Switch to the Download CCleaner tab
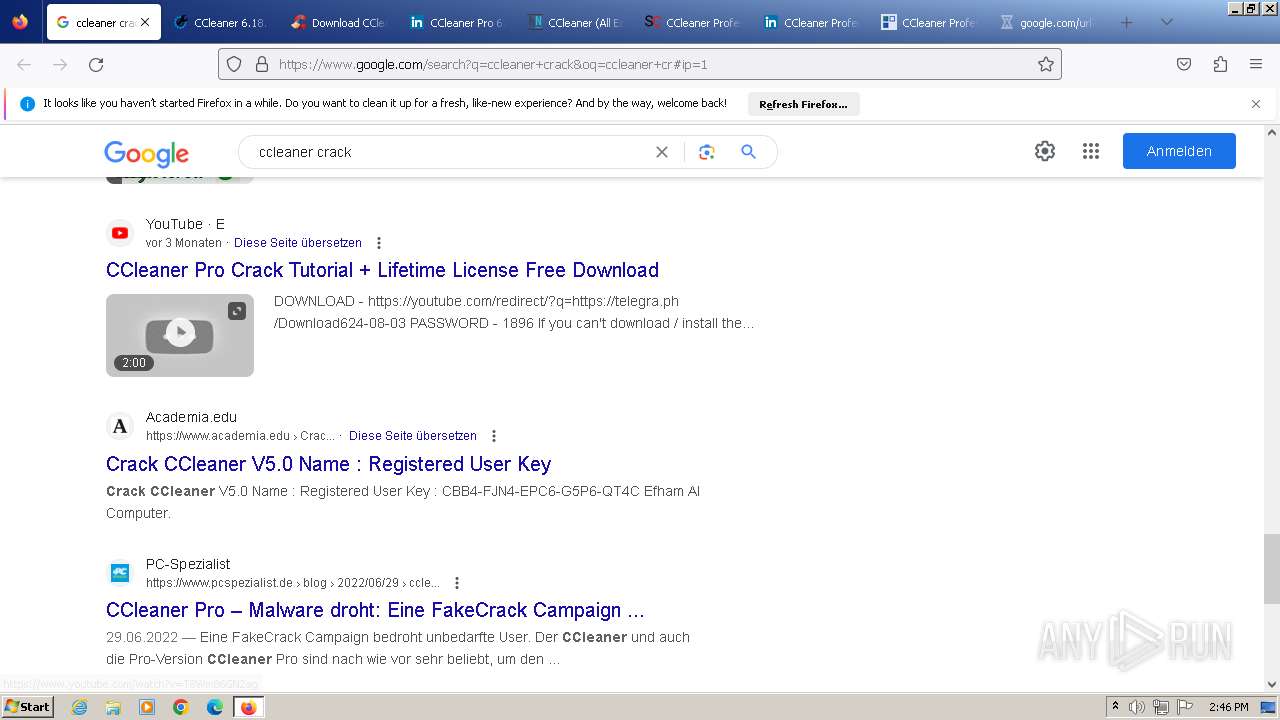This screenshot has width=1280, height=720. click(x=338, y=22)
